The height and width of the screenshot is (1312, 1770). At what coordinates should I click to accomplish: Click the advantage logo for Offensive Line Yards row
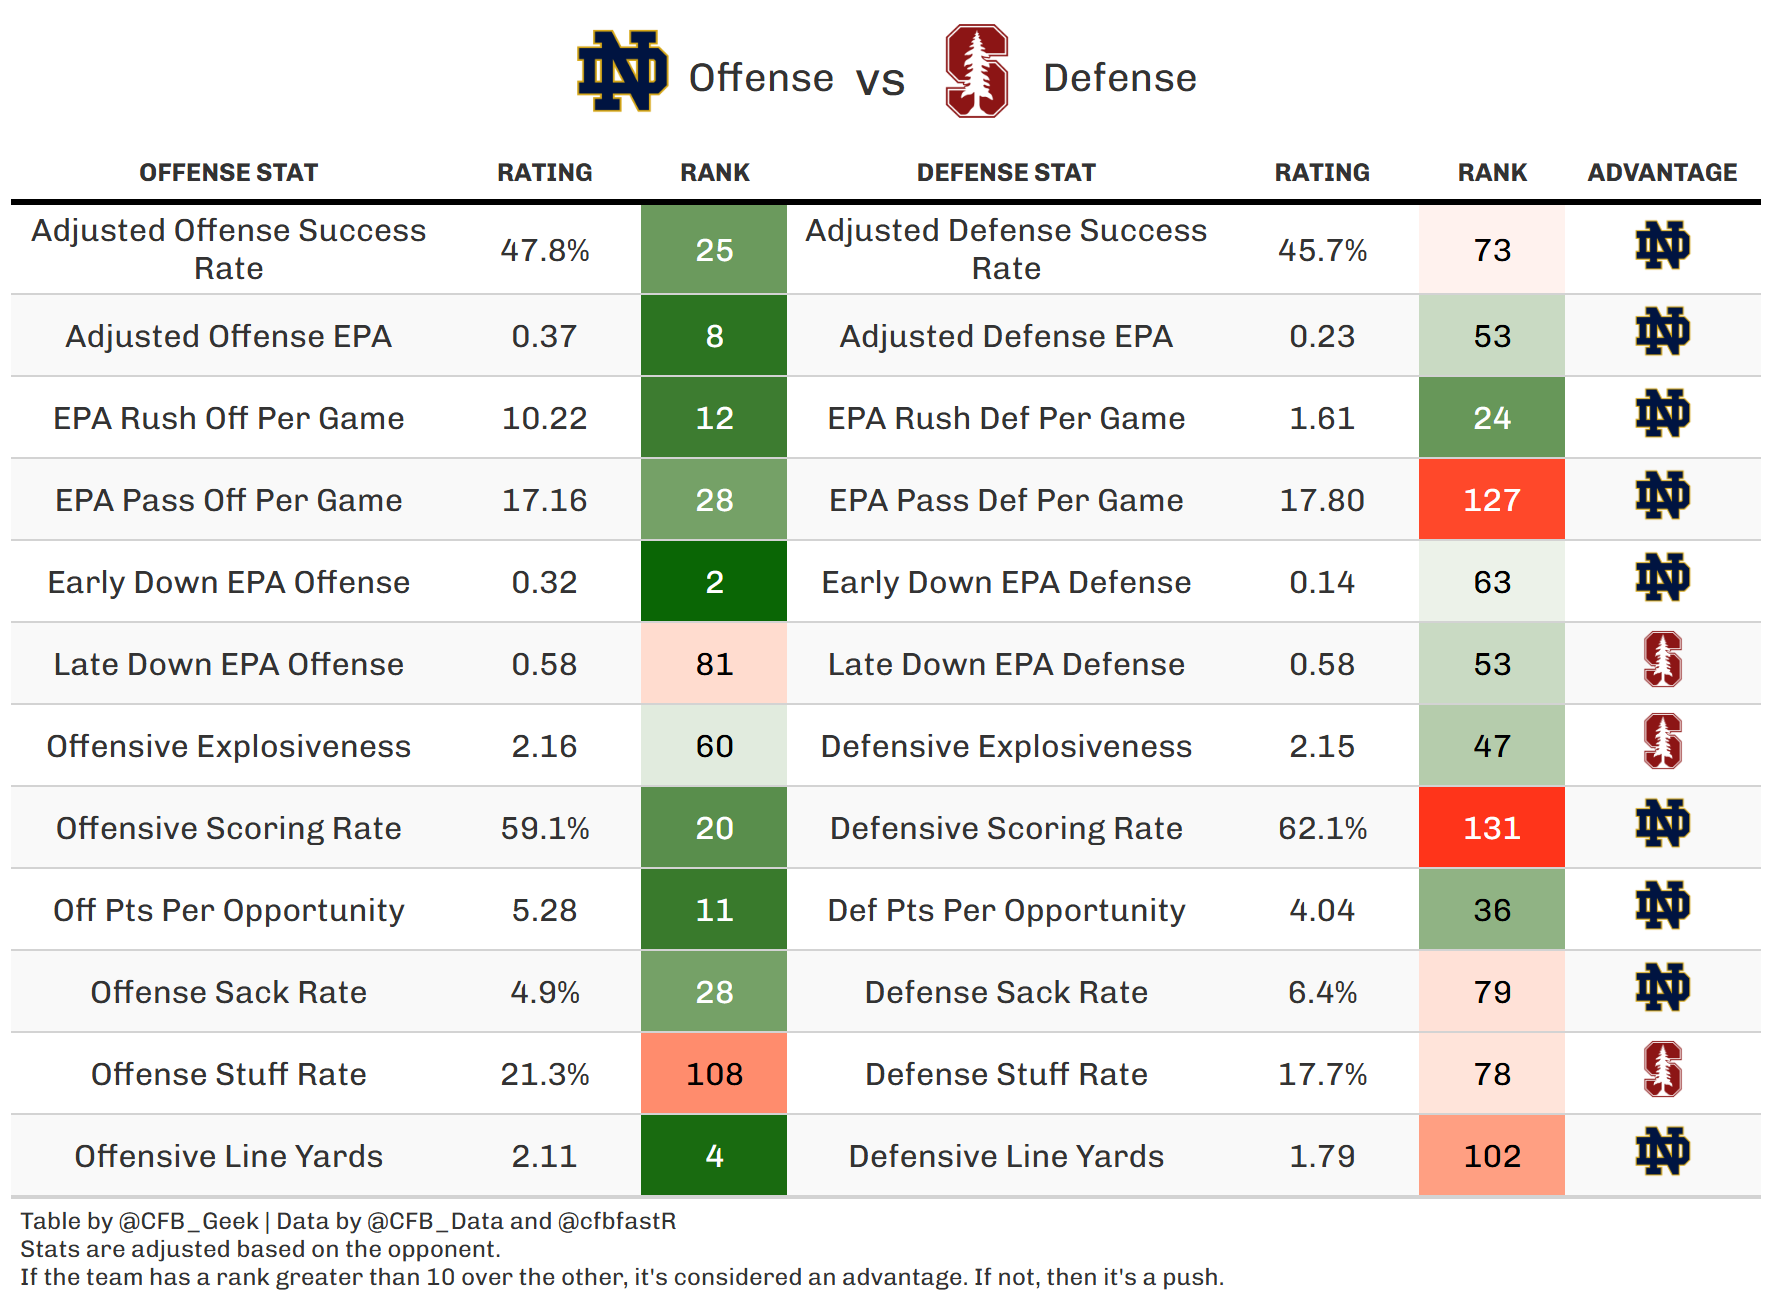(x=1662, y=1152)
